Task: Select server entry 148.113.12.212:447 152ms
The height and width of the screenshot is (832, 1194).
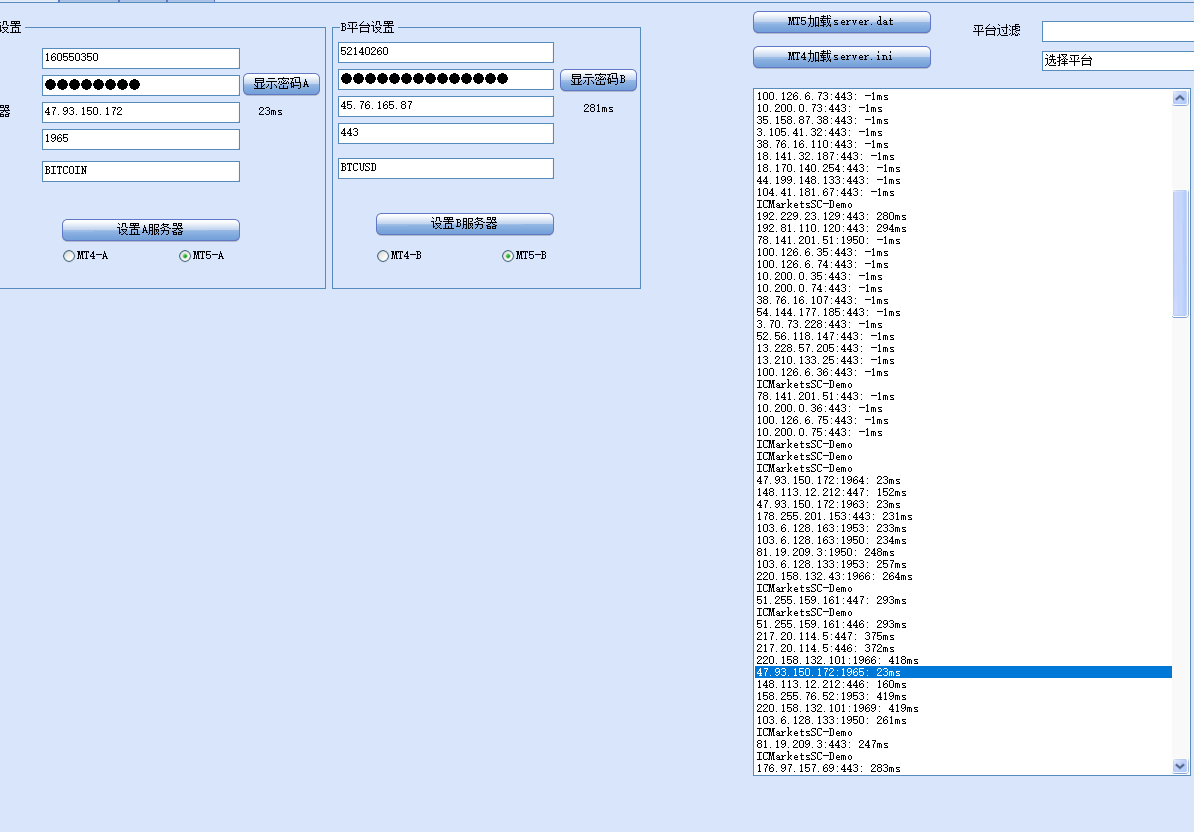Action: pyautogui.click(x=829, y=492)
